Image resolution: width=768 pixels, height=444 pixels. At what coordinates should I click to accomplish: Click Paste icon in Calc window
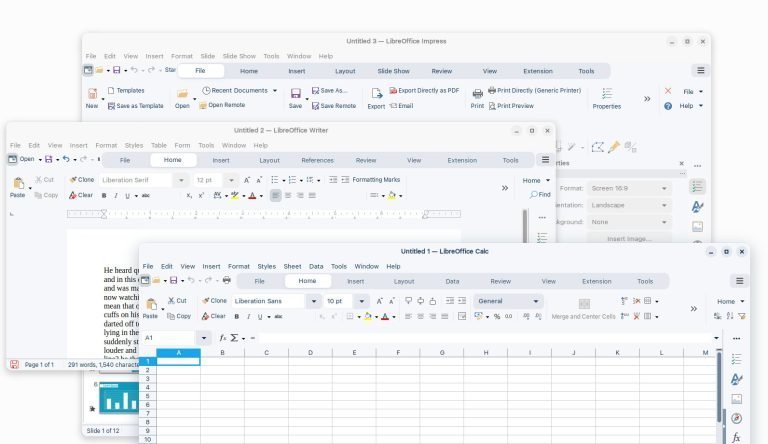[151, 304]
